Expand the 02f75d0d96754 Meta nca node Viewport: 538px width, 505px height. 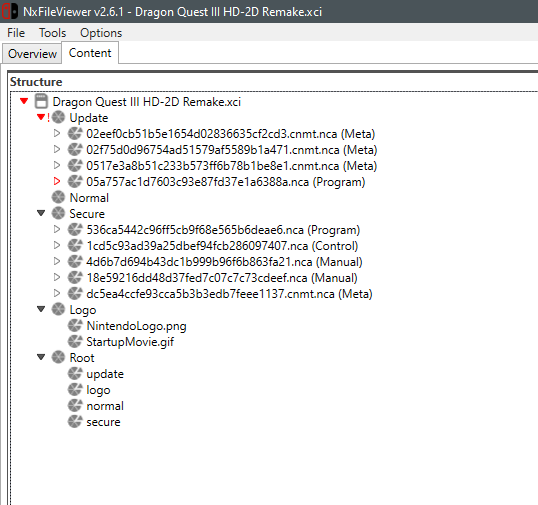(57, 149)
